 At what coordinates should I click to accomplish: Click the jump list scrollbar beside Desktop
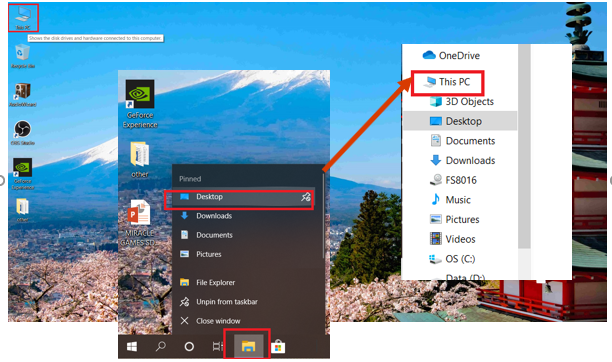324,216
